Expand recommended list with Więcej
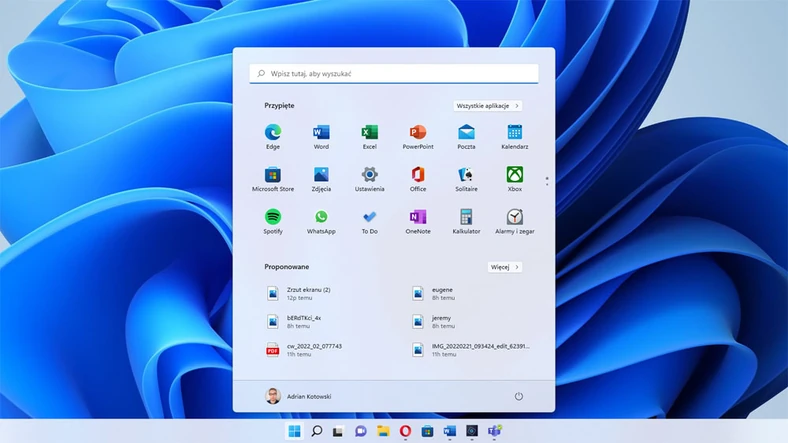Viewport: 788px width, 443px height. [x=505, y=267]
